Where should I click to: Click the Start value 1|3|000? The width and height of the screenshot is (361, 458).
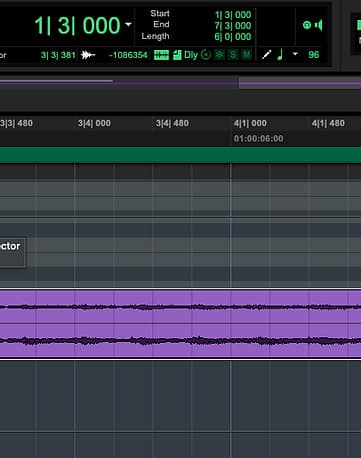pos(233,15)
